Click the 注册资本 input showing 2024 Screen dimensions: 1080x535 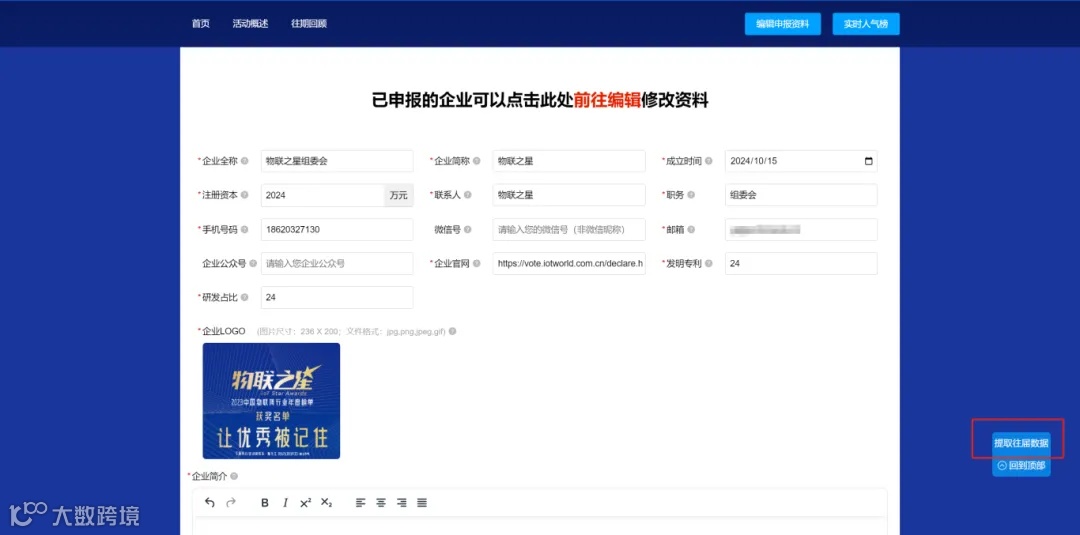tap(322, 195)
